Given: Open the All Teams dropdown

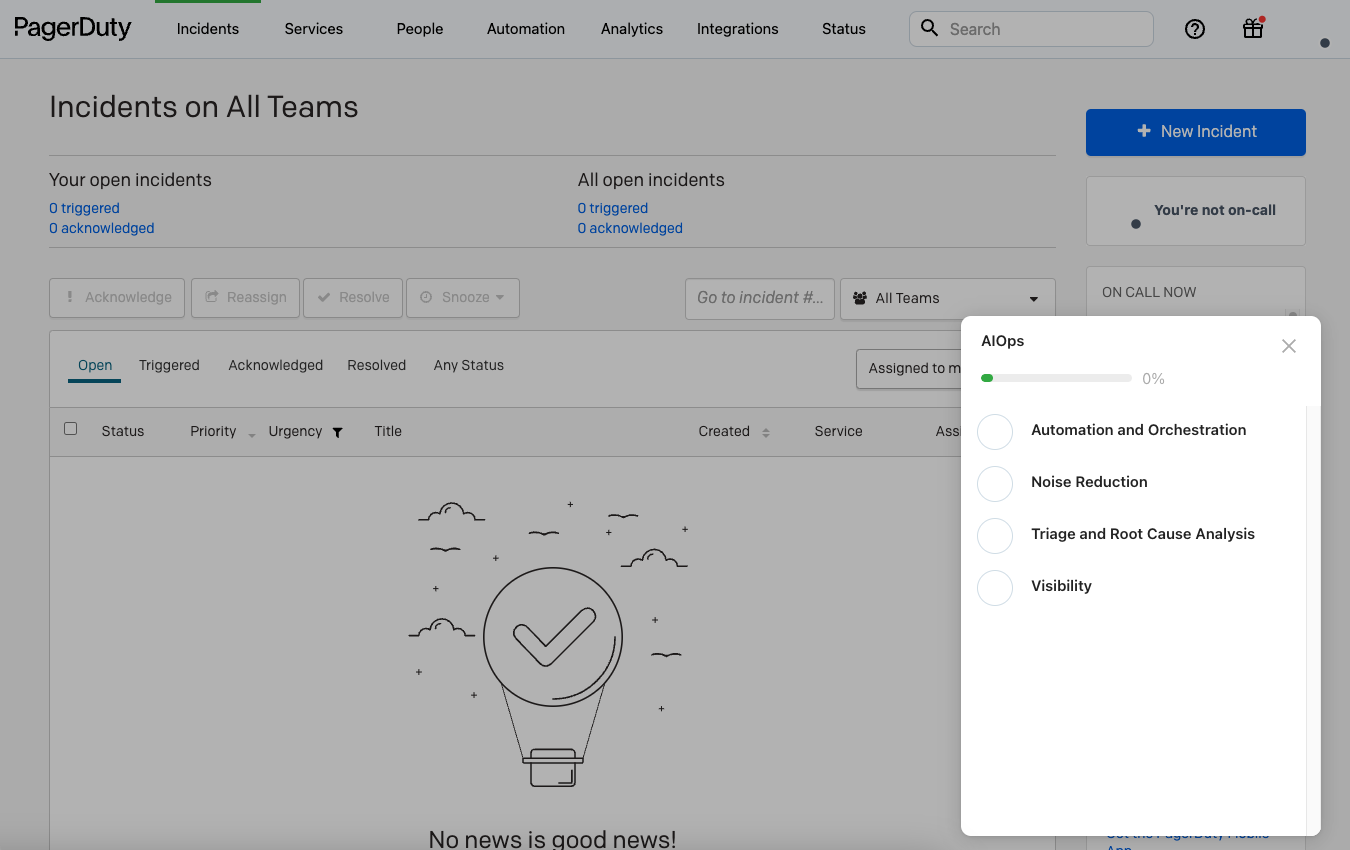Looking at the screenshot, I should [946, 297].
